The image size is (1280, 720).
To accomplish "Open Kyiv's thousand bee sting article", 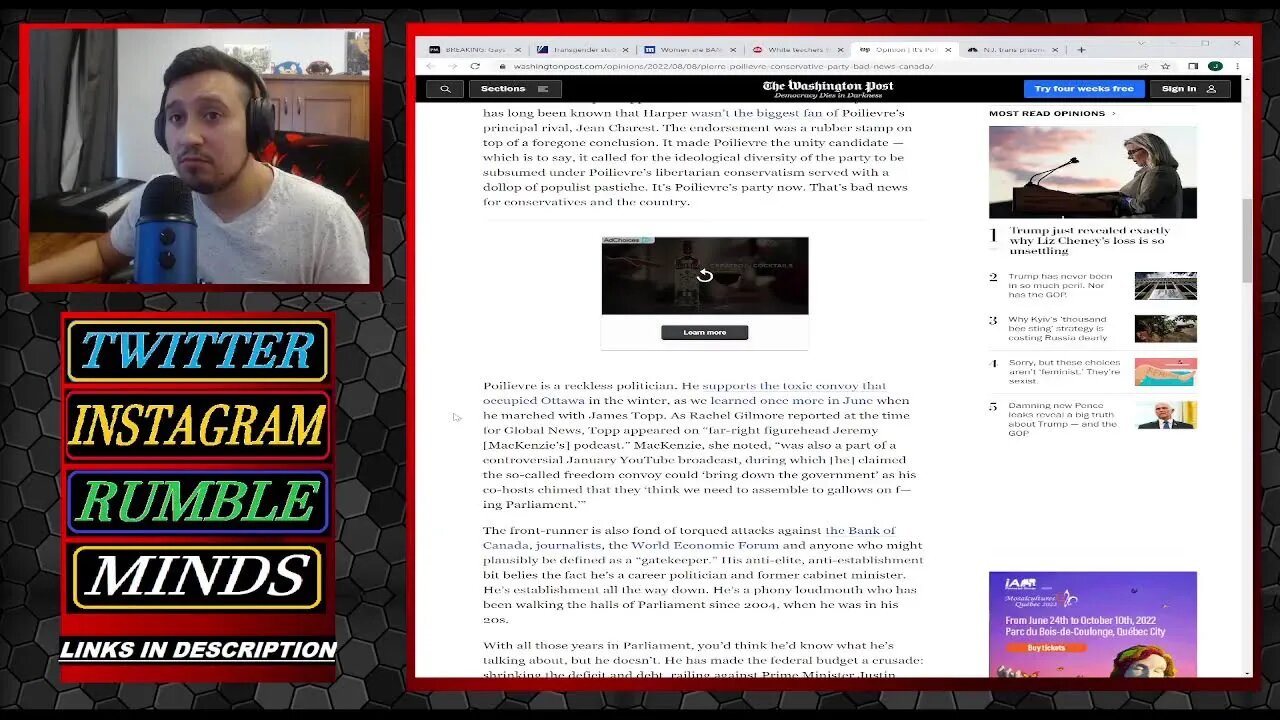I will [x=1058, y=328].
